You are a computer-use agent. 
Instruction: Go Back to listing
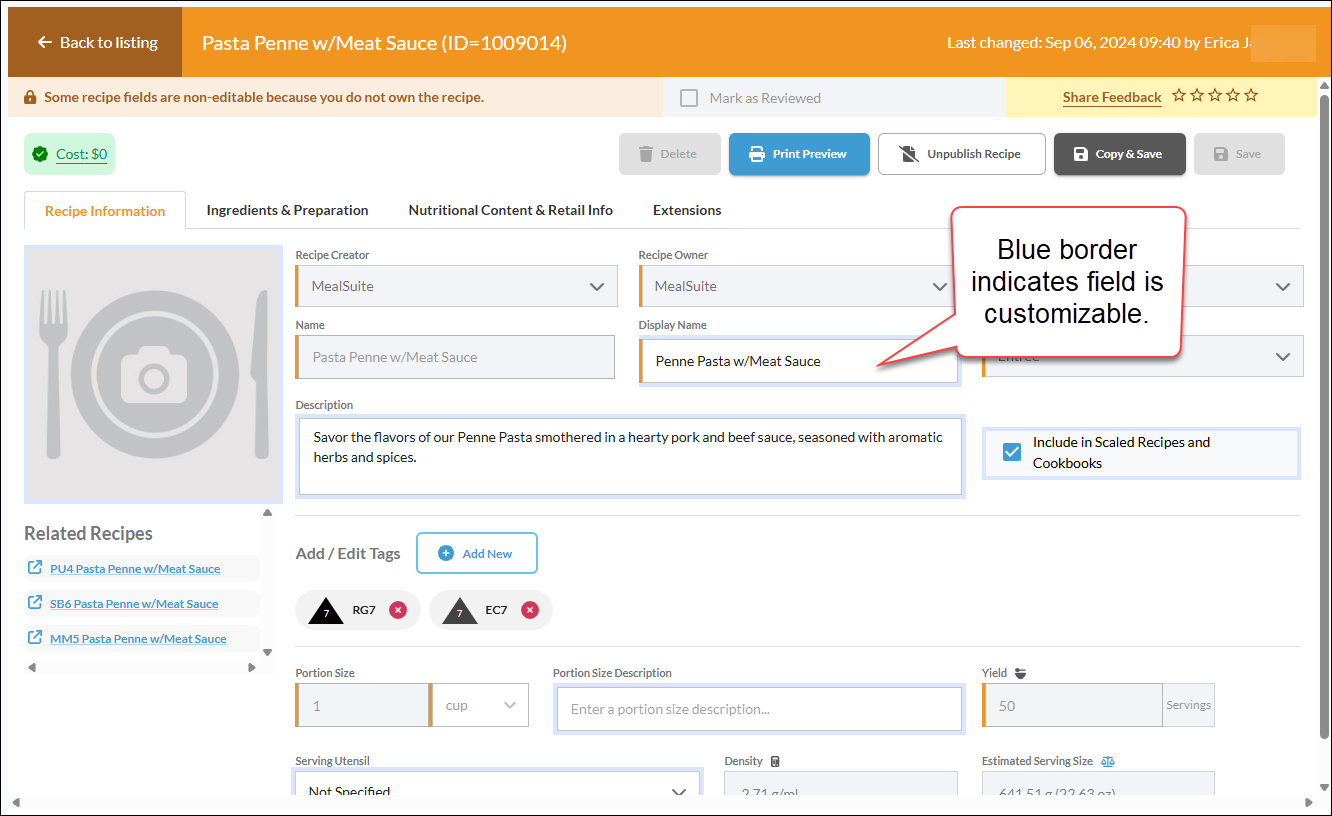96,42
